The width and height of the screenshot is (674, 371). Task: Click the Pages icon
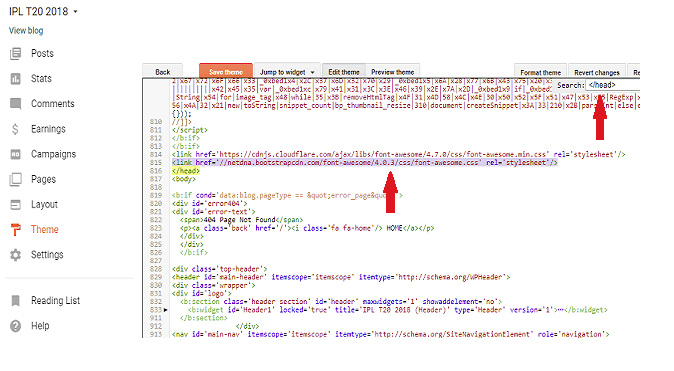point(15,179)
